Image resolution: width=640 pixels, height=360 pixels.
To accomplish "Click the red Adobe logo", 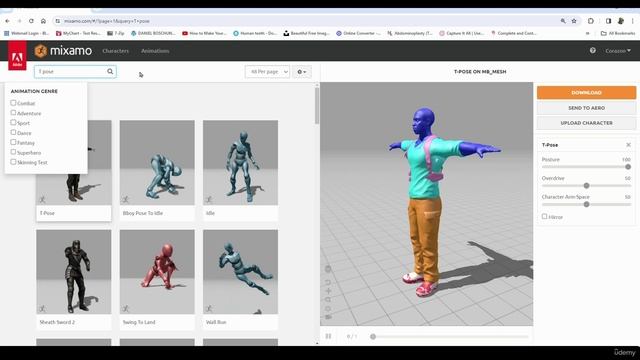I will [17, 56].
